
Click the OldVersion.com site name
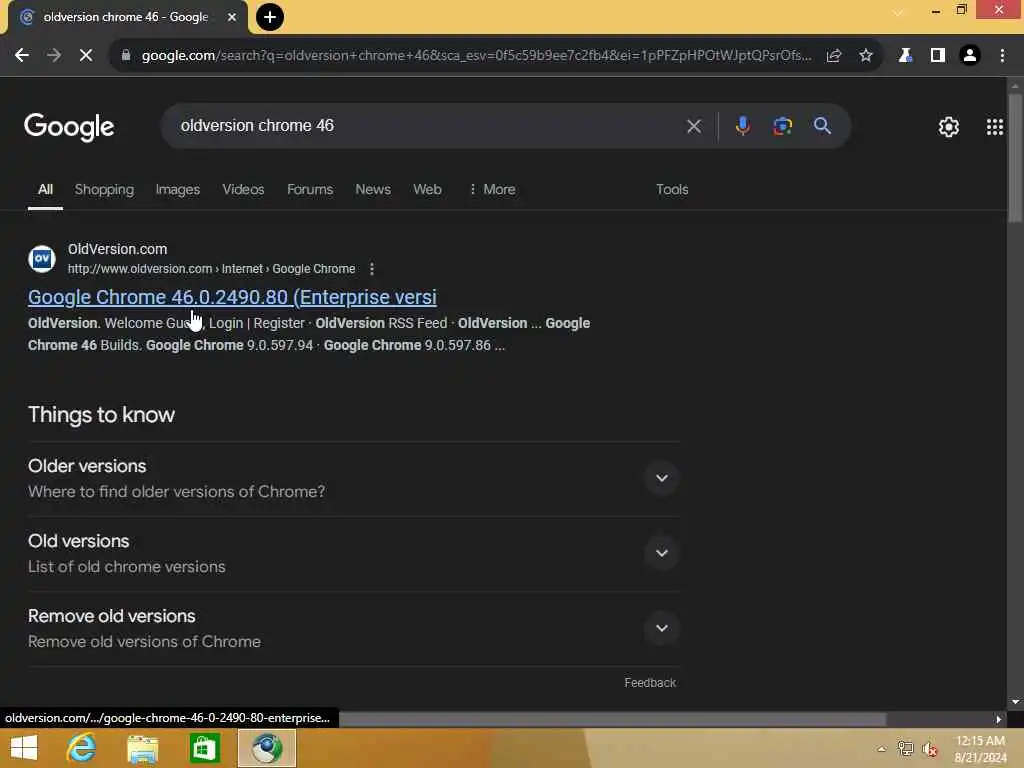(x=118, y=249)
